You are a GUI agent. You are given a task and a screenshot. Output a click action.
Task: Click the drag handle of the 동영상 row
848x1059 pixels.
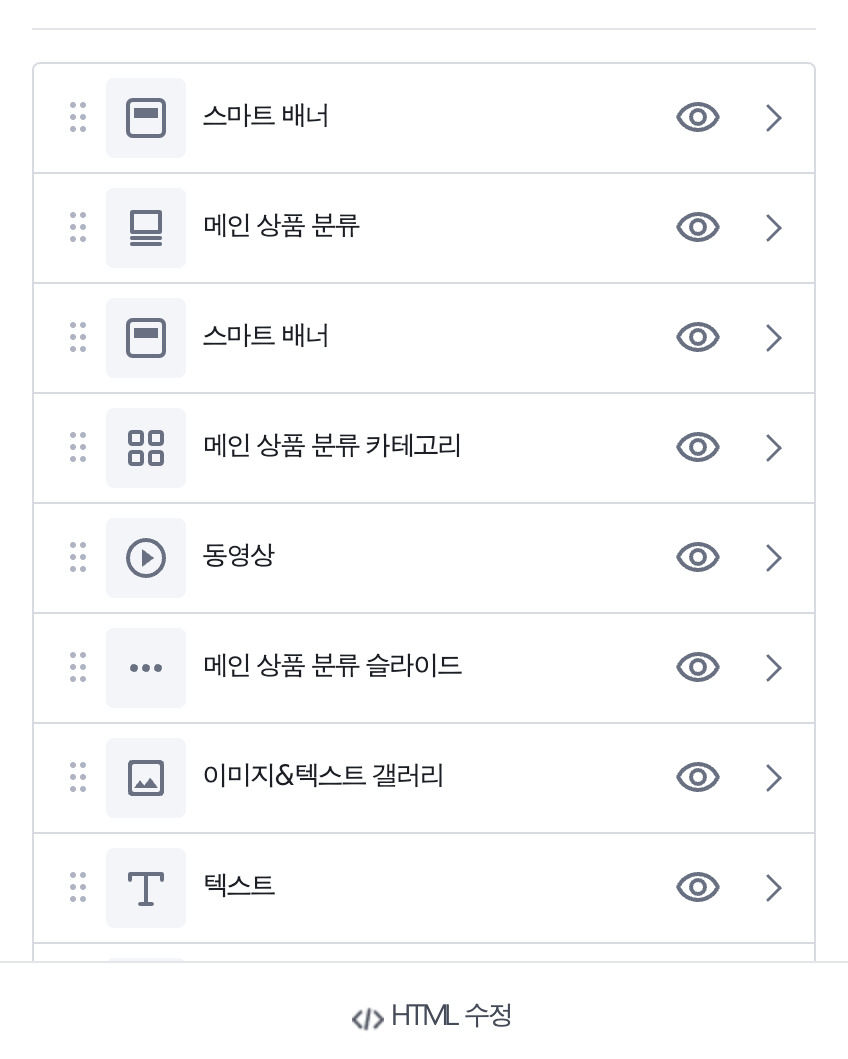78,557
